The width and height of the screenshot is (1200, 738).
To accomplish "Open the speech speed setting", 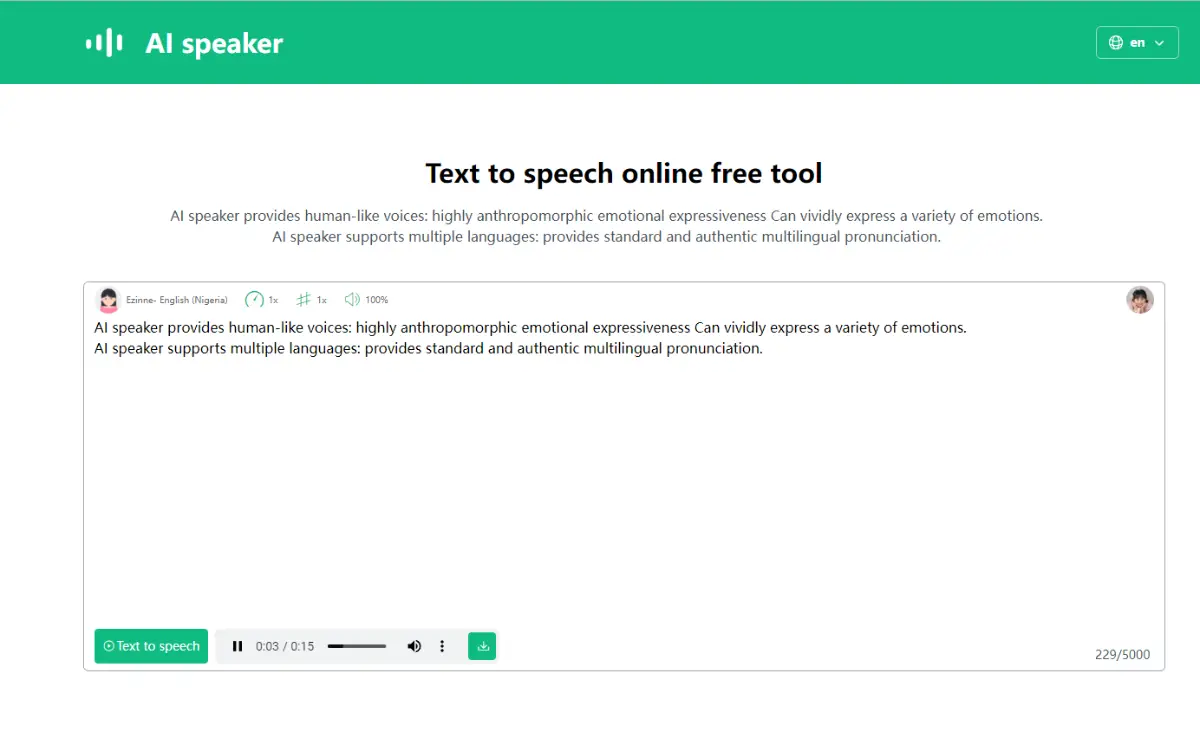I will tap(261, 299).
